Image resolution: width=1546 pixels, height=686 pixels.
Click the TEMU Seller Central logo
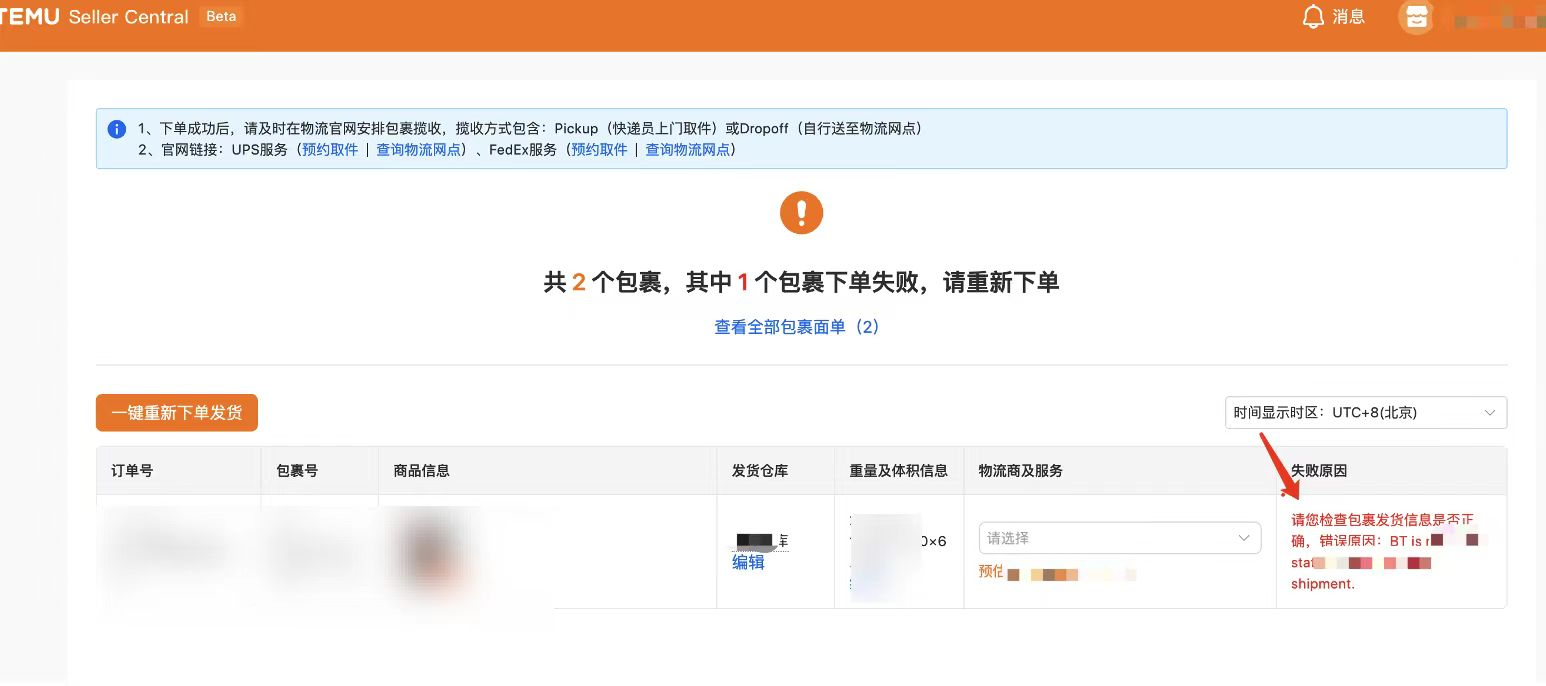pyautogui.click(x=95, y=17)
